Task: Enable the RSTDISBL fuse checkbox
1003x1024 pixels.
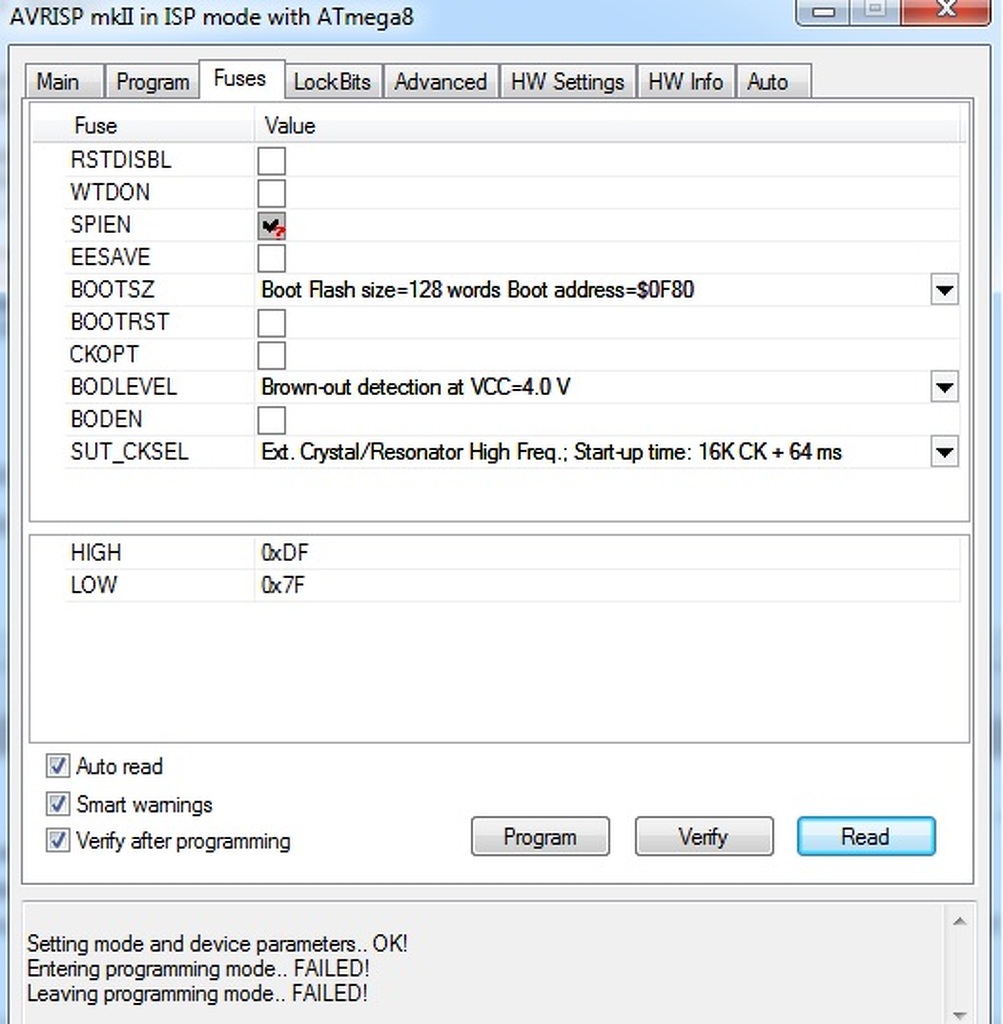Action: pos(272,161)
